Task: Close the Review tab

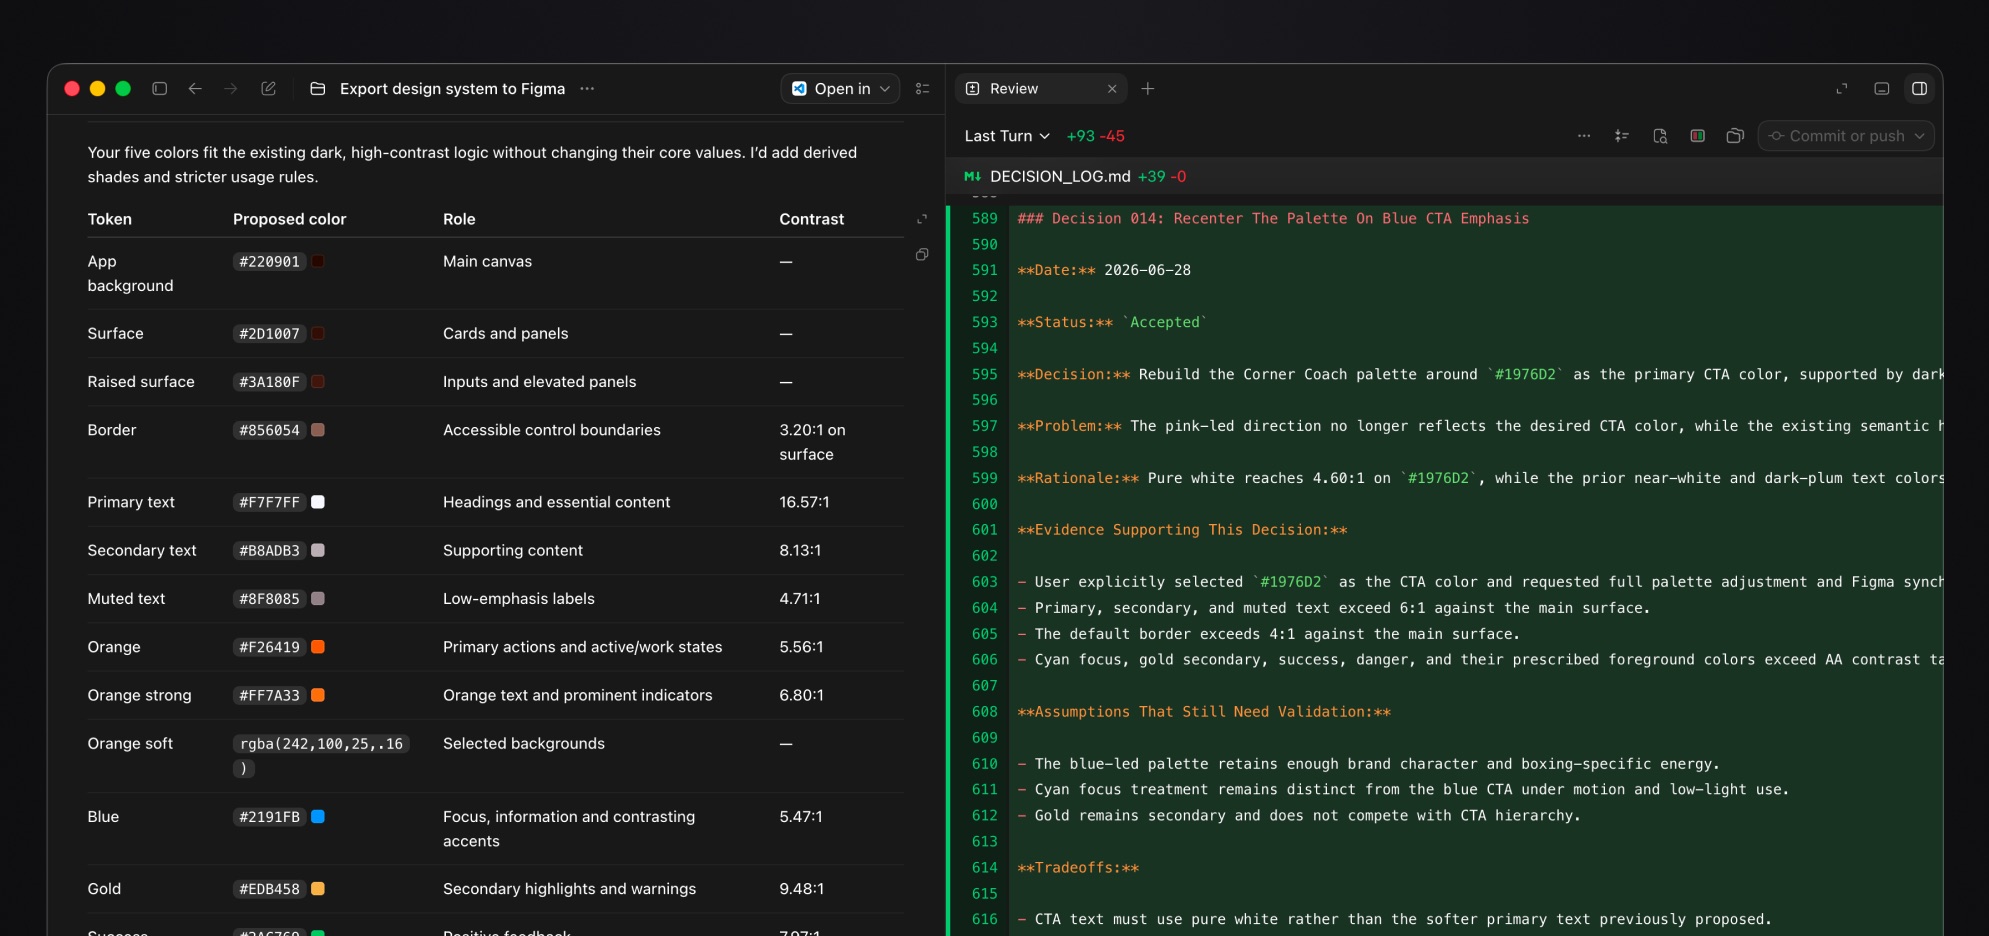Action: 1112,88
